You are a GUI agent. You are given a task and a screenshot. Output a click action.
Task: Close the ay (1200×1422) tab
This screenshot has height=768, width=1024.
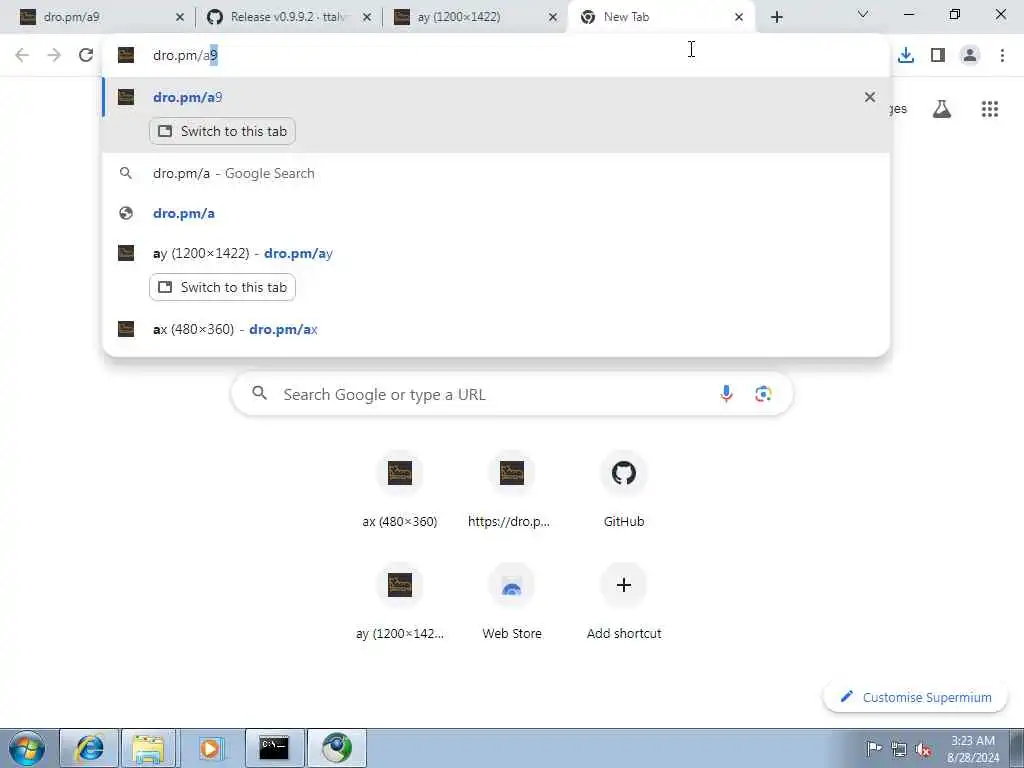(x=553, y=18)
